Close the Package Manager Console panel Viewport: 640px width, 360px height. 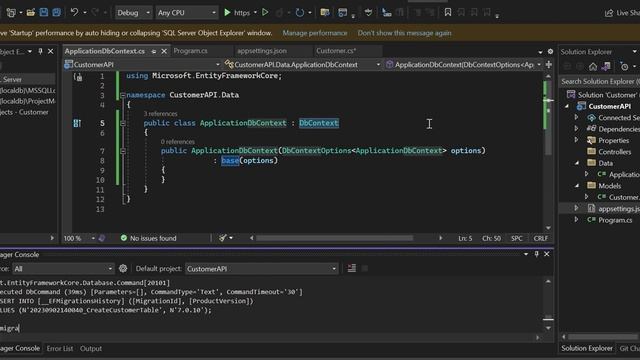pos(547,254)
